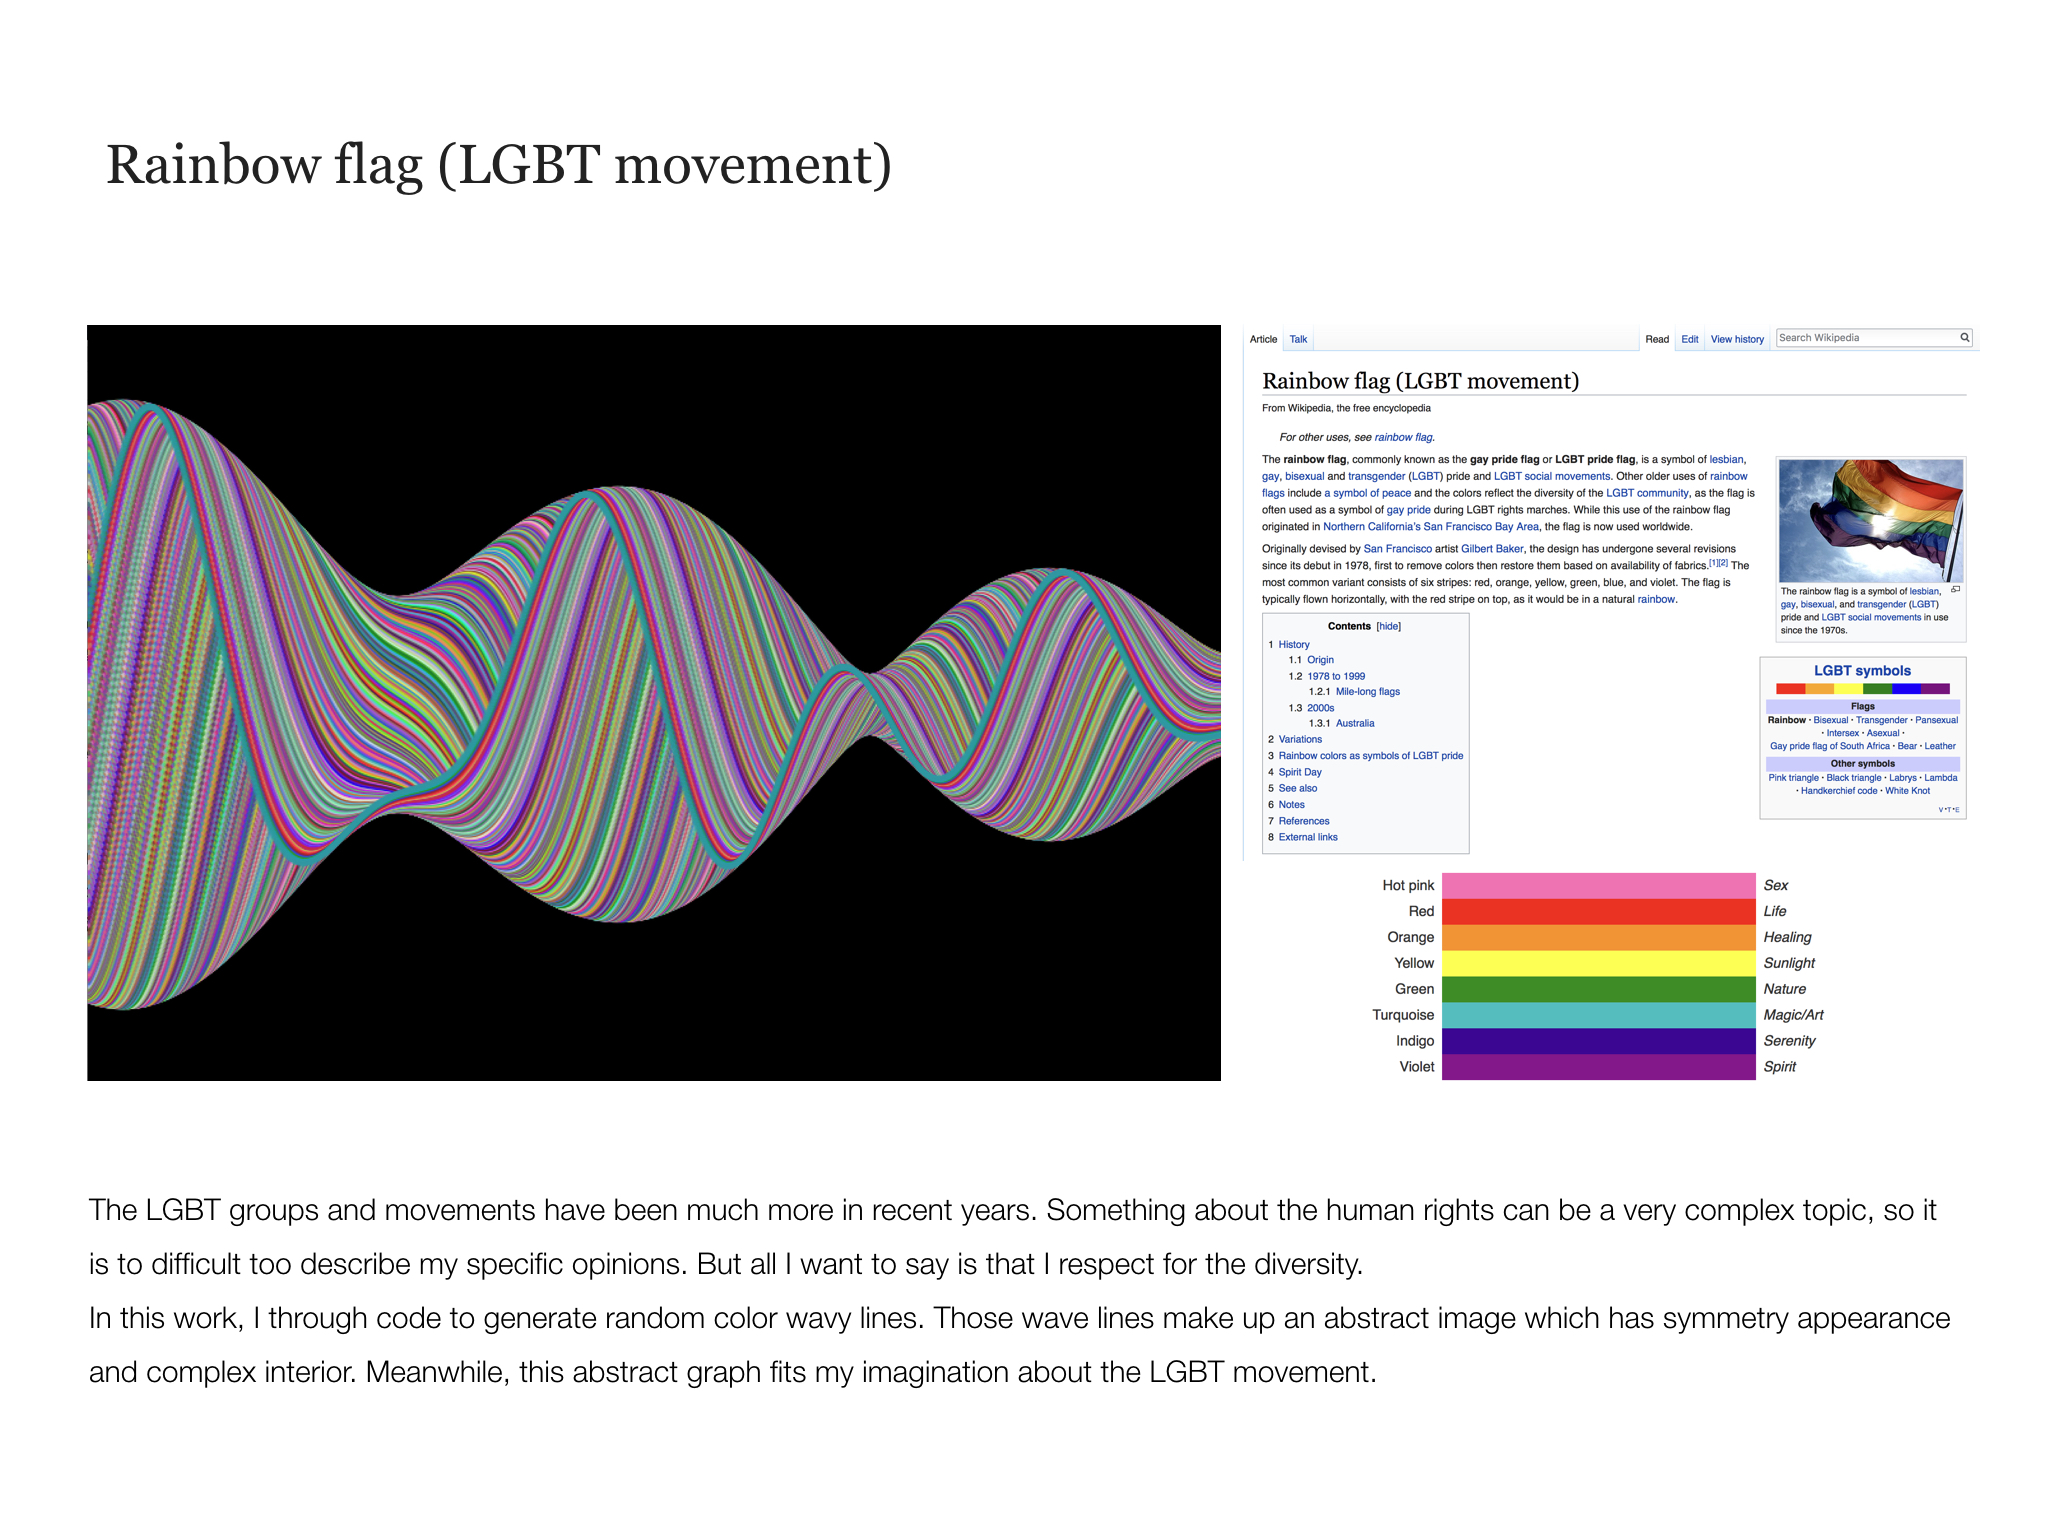
Task: Click the Wikipedia search magnifier icon
Action: pyautogui.click(x=1964, y=338)
